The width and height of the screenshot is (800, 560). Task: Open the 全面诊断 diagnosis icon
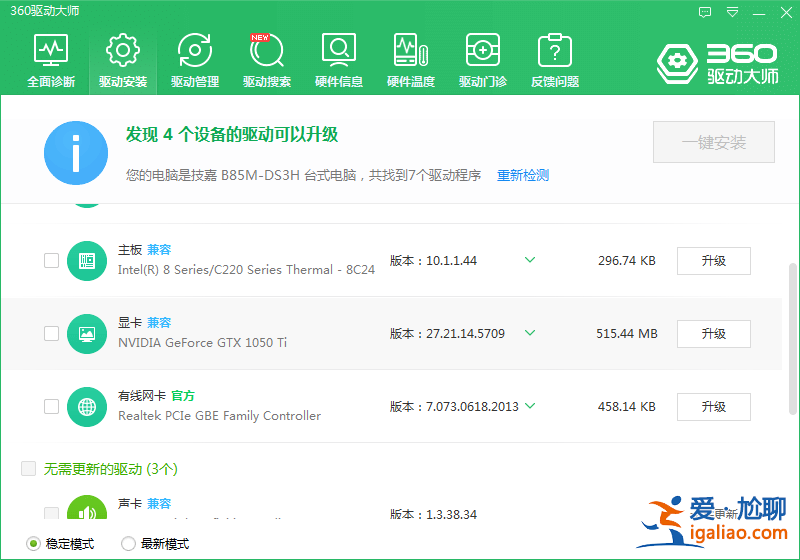pyautogui.click(x=51, y=50)
